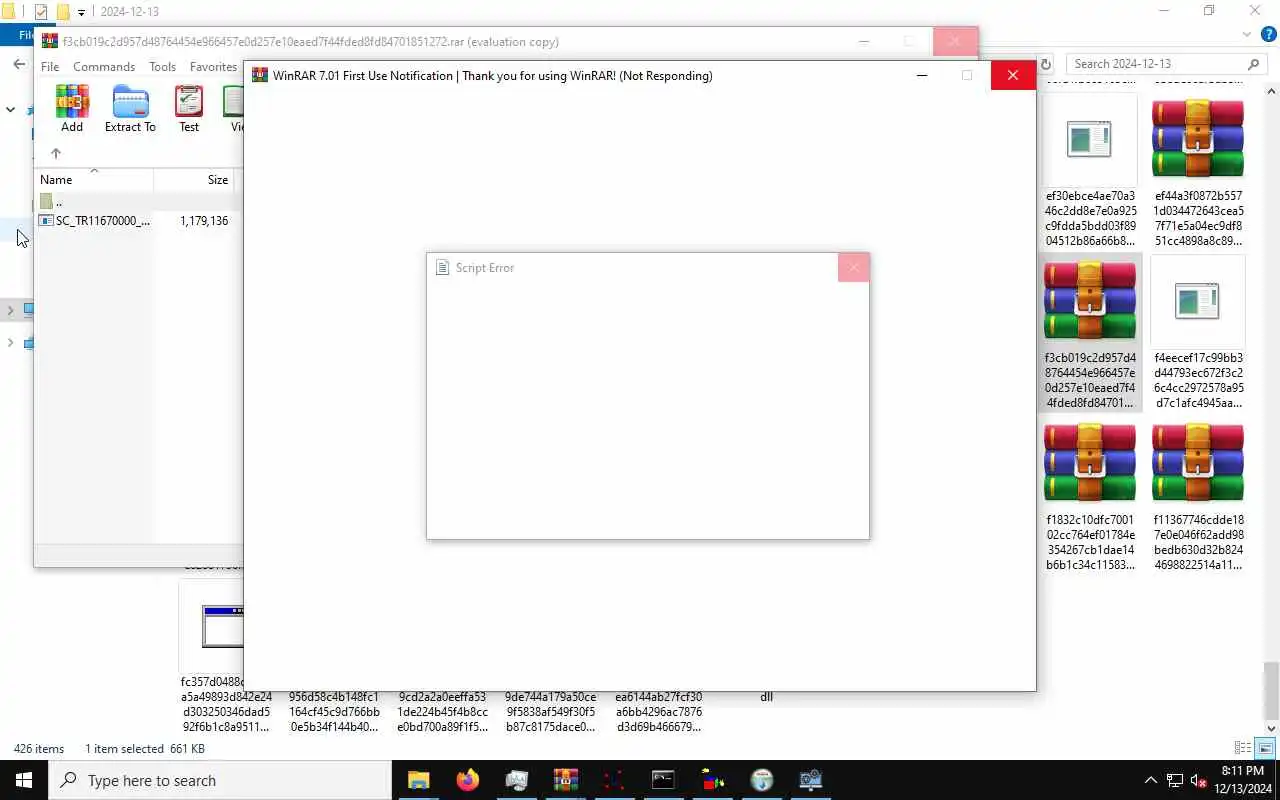The image size is (1280, 800).
Task: Select the ef30ebce4ae70a3 file thumbnail
Action: [1090, 139]
